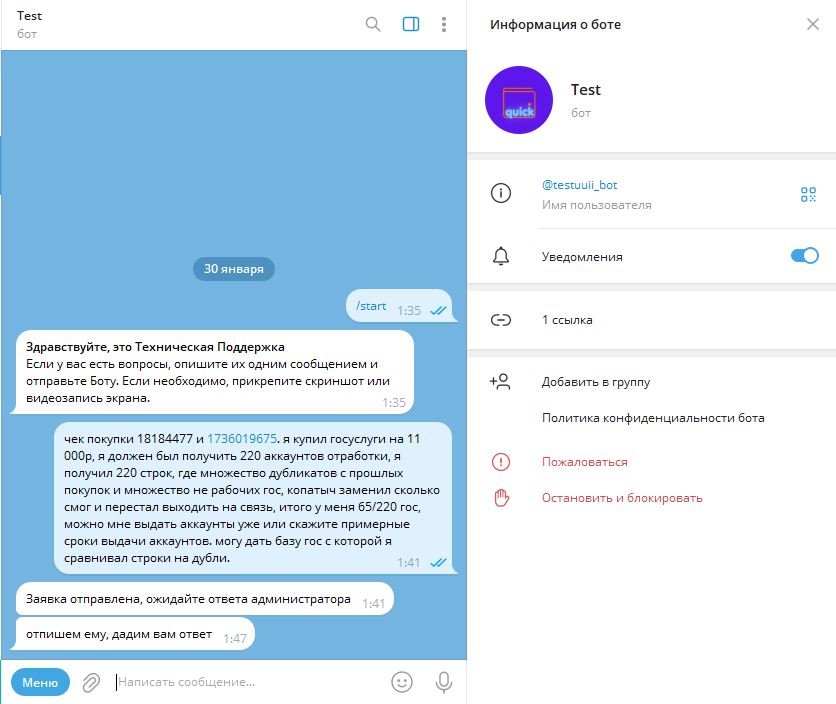Click the link chain icon
The height and width of the screenshot is (704, 836).
(x=501, y=320)
